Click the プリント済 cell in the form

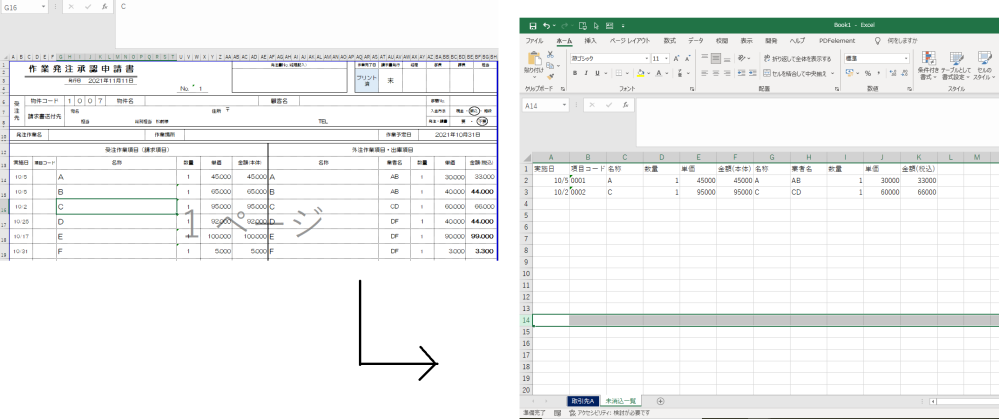click(367, 80)
